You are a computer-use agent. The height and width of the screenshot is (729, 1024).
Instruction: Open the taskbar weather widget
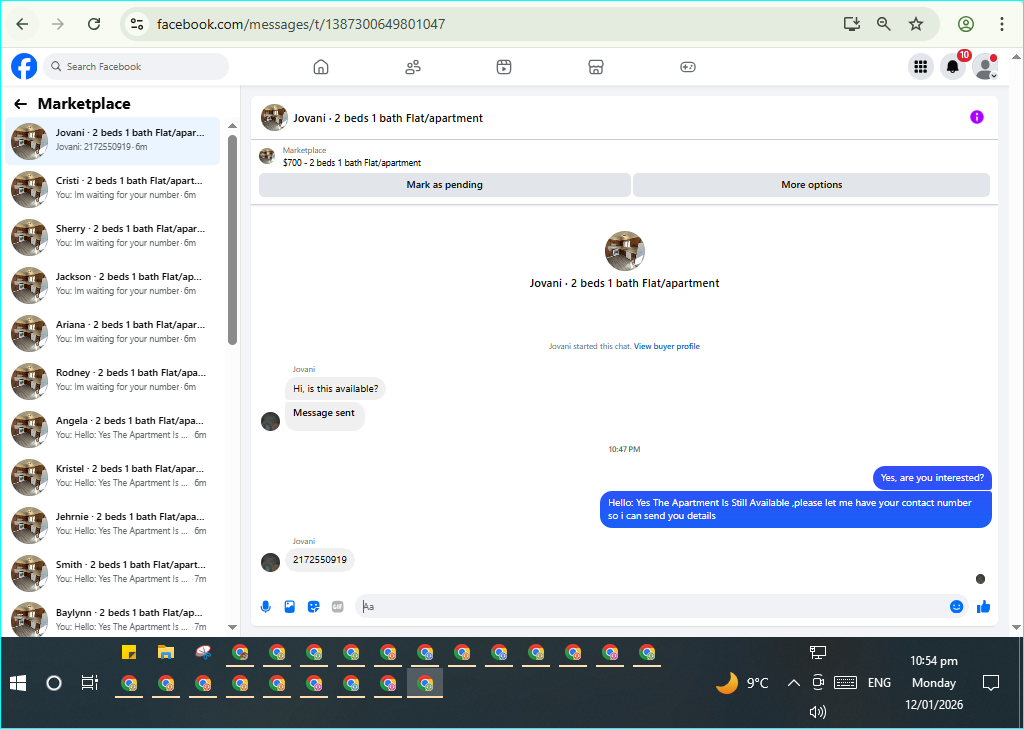(x=743, y=683)
